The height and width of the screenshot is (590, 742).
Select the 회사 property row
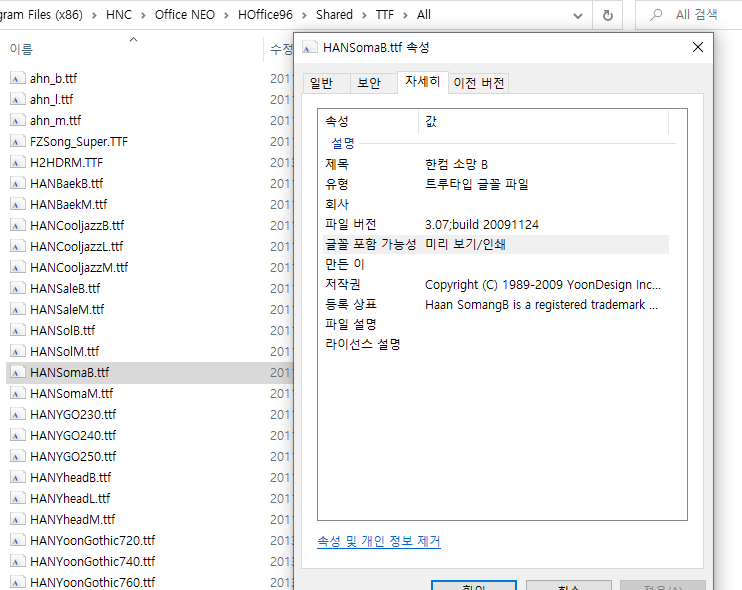[496, 204]
